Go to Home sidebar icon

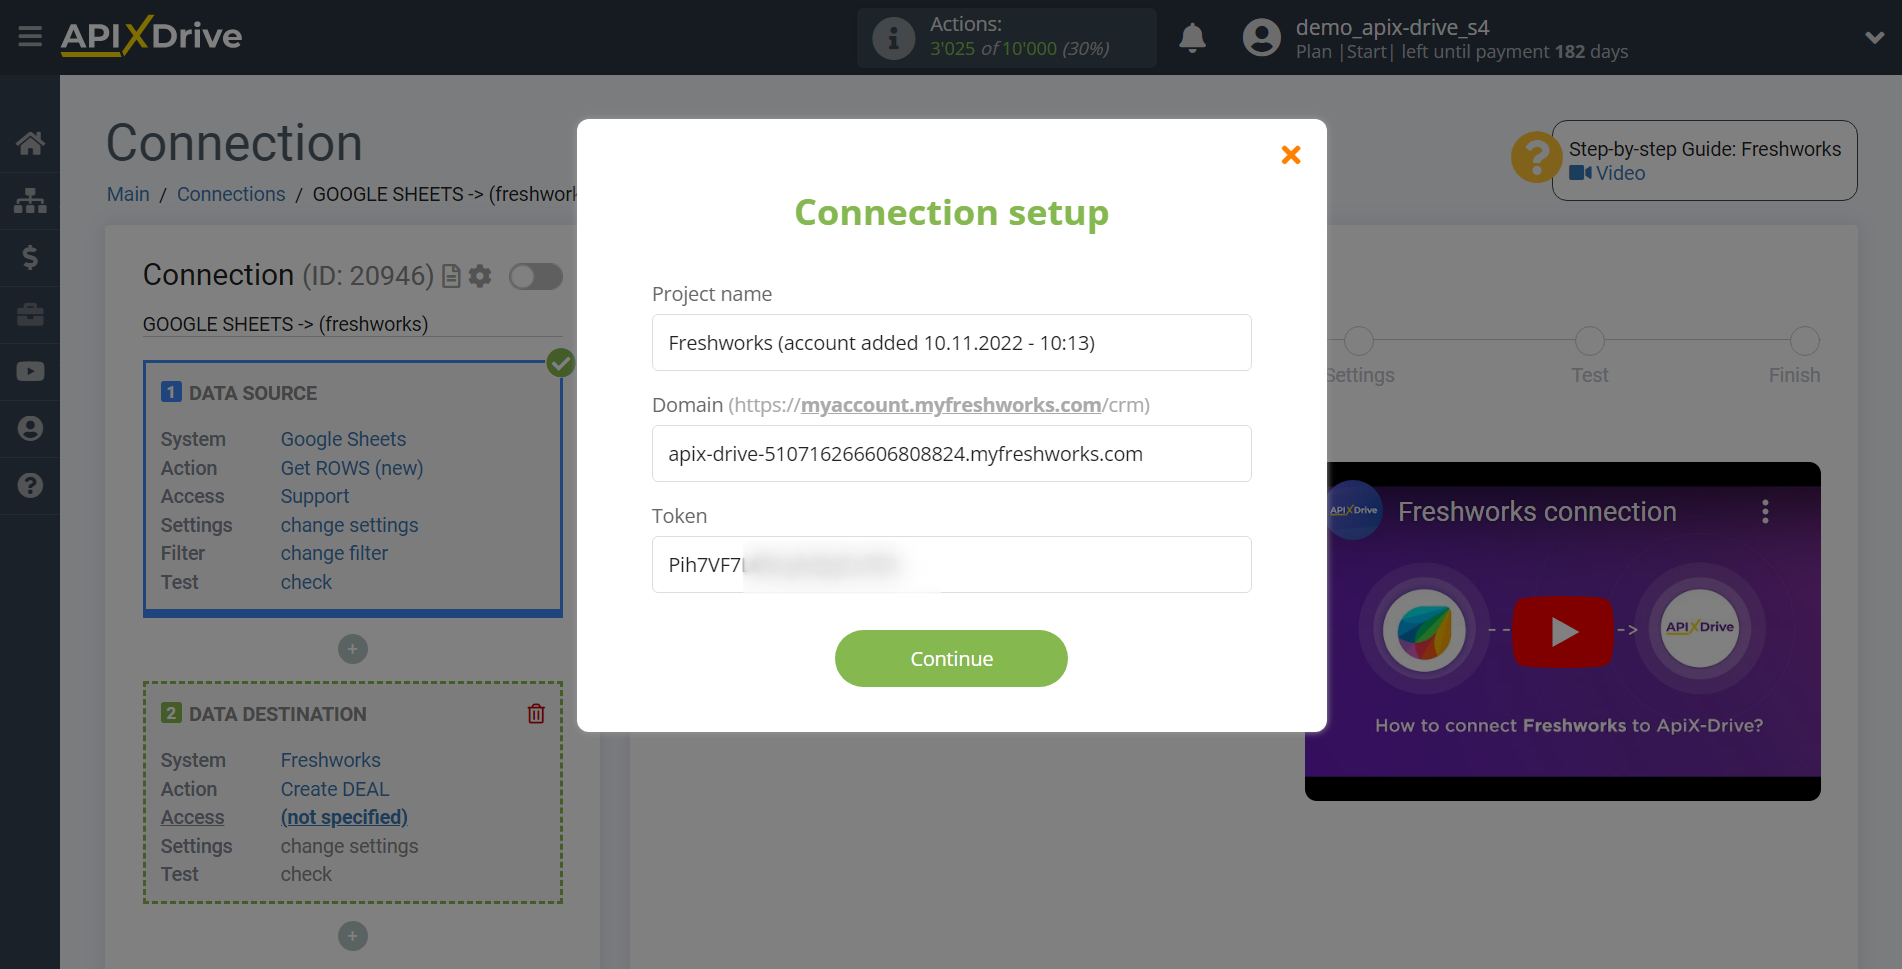(30, 143)
